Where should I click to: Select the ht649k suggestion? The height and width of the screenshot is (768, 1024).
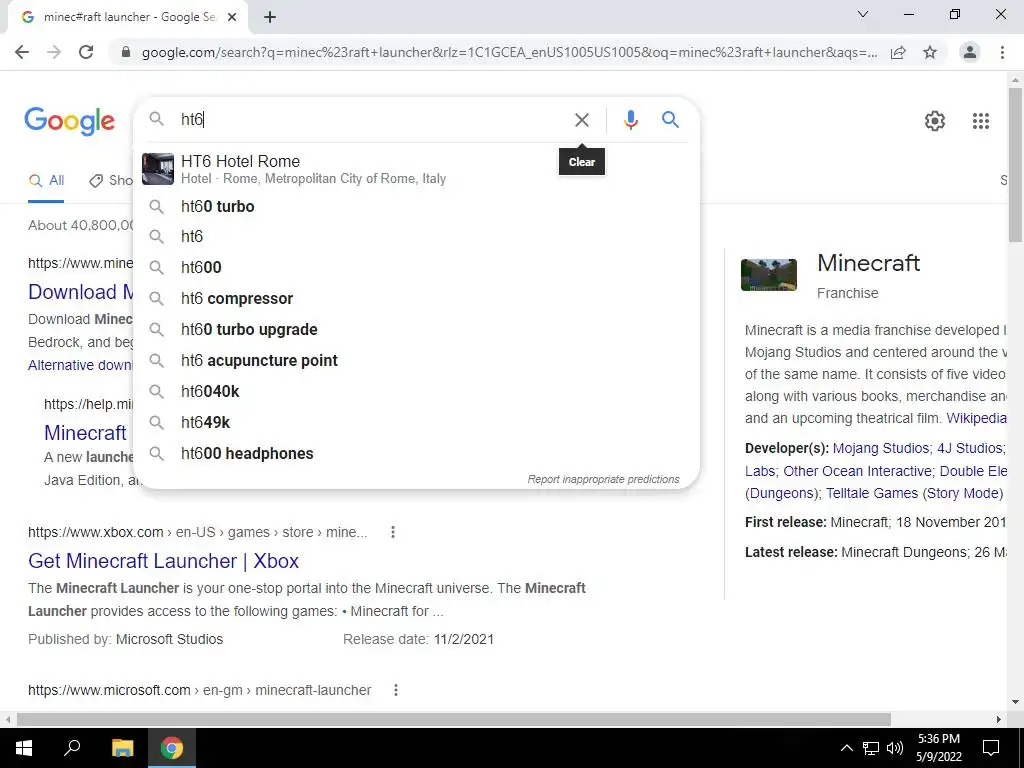[416, 423]
